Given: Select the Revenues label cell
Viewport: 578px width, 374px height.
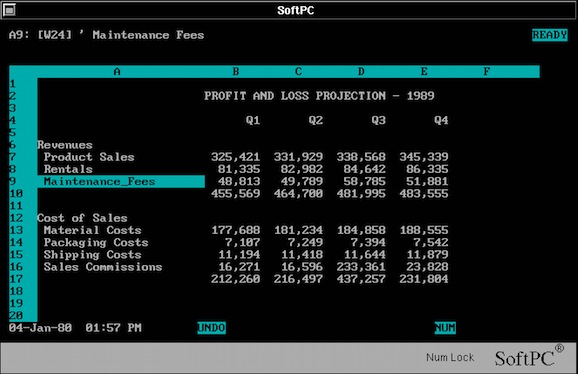Looking at the screenshot, I should coord(65,145).
